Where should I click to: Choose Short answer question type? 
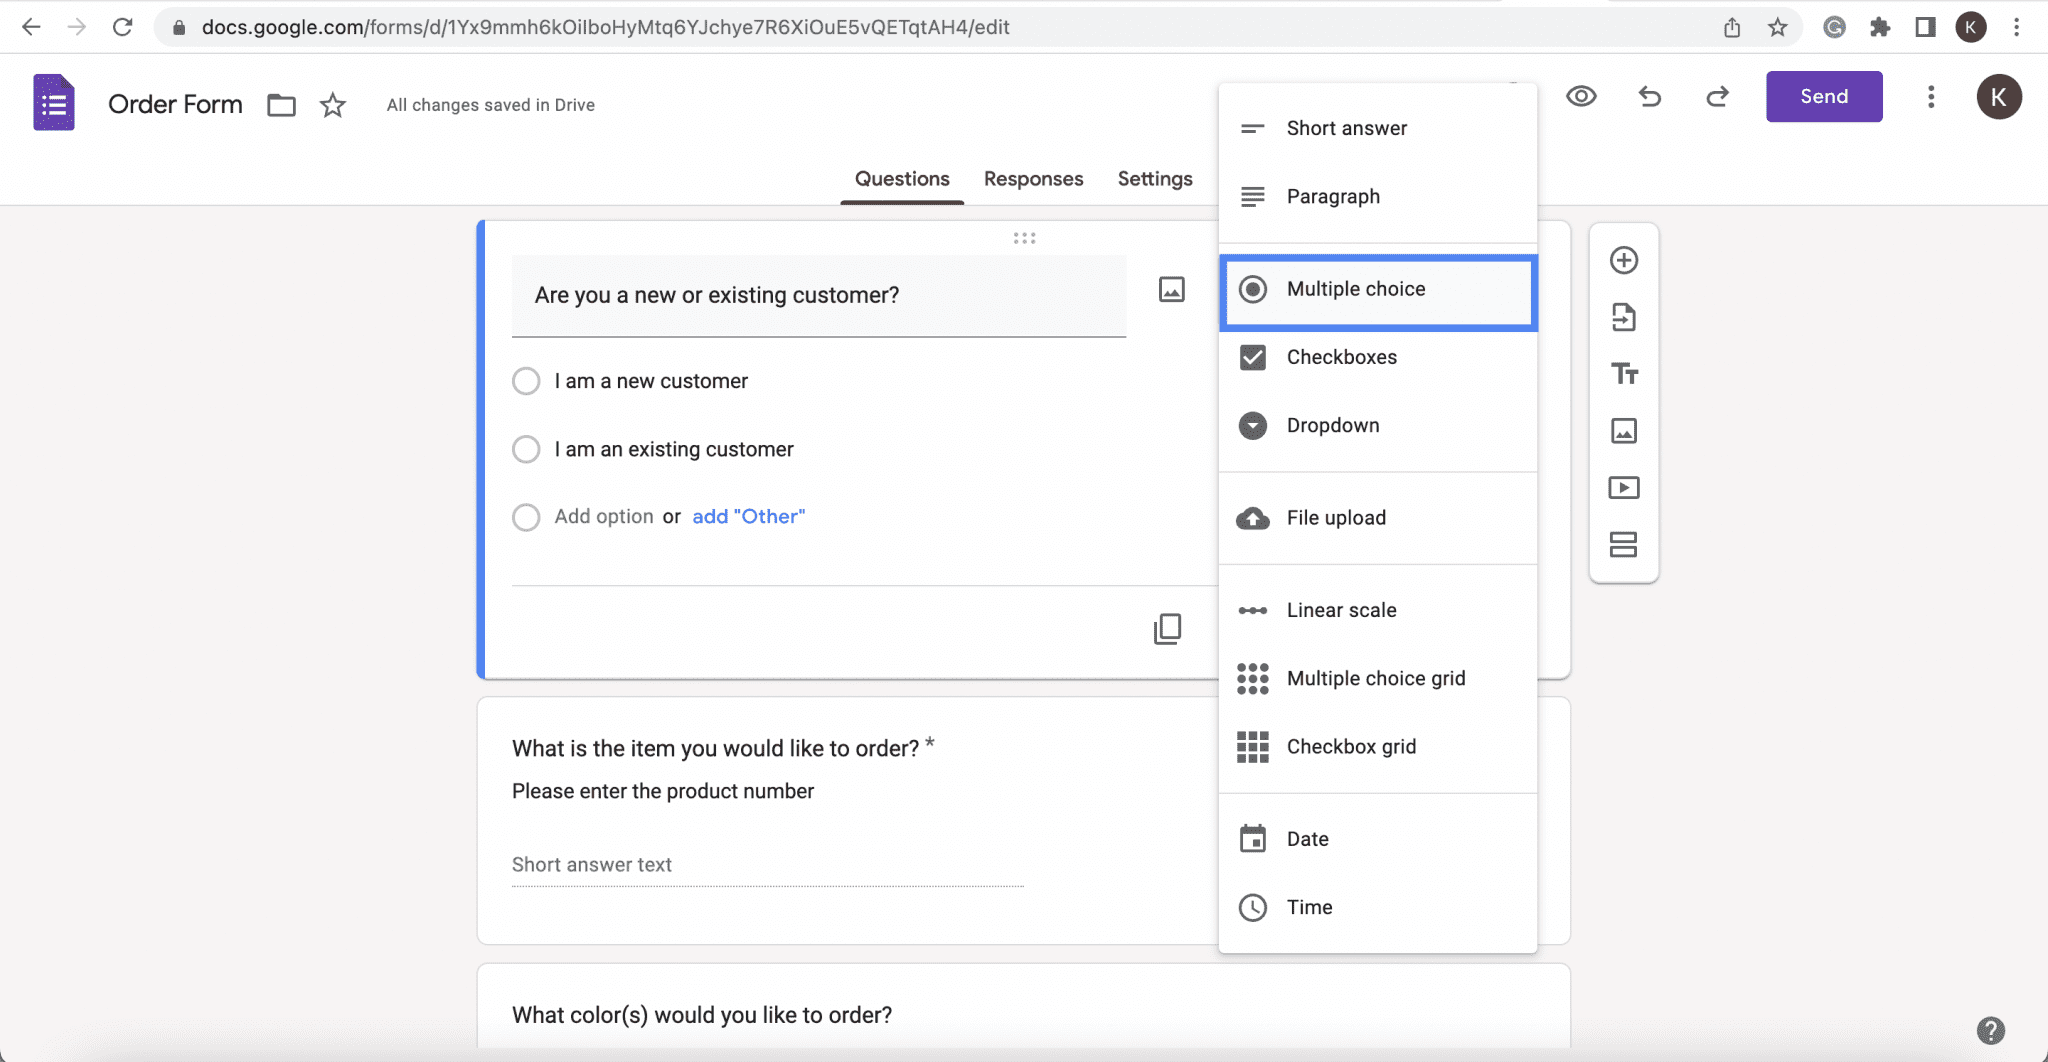[x=1378, y=128]
